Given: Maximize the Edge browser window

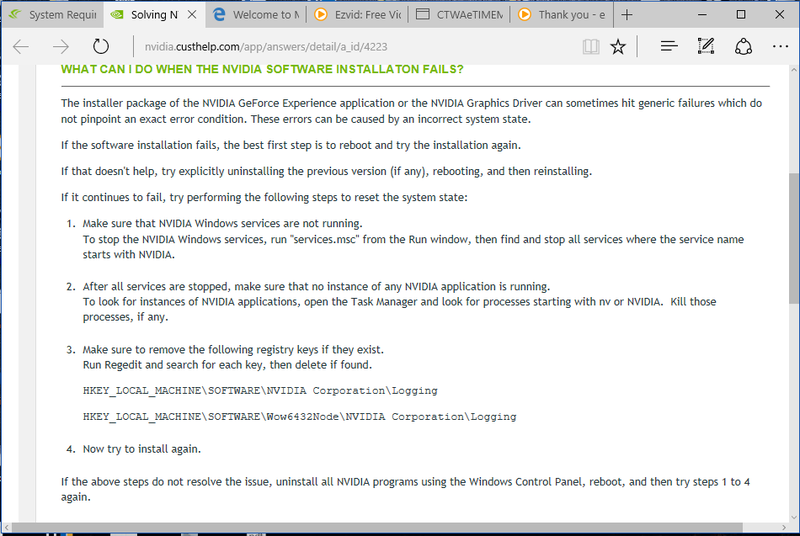Looking at the screenshot, I should 741,15.
